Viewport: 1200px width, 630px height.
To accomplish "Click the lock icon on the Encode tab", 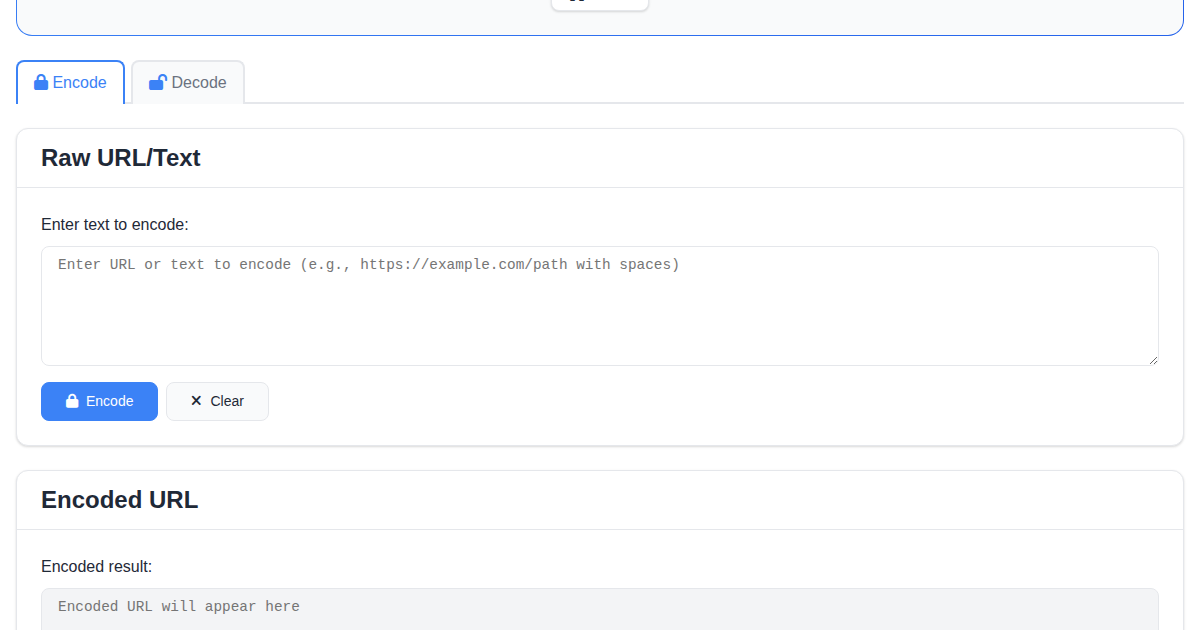I will pyautogui.click(x=41, y=83).
